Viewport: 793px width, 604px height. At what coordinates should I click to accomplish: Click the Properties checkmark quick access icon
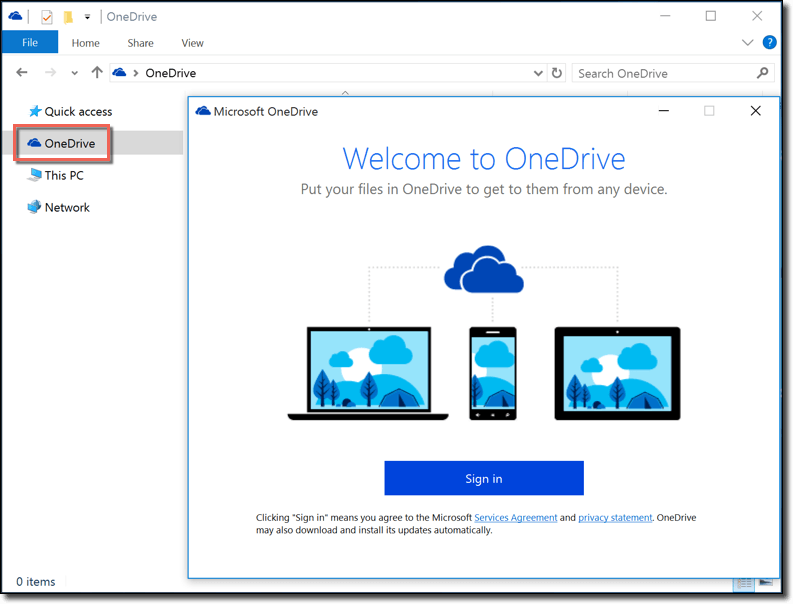click(x=47, y=17)
